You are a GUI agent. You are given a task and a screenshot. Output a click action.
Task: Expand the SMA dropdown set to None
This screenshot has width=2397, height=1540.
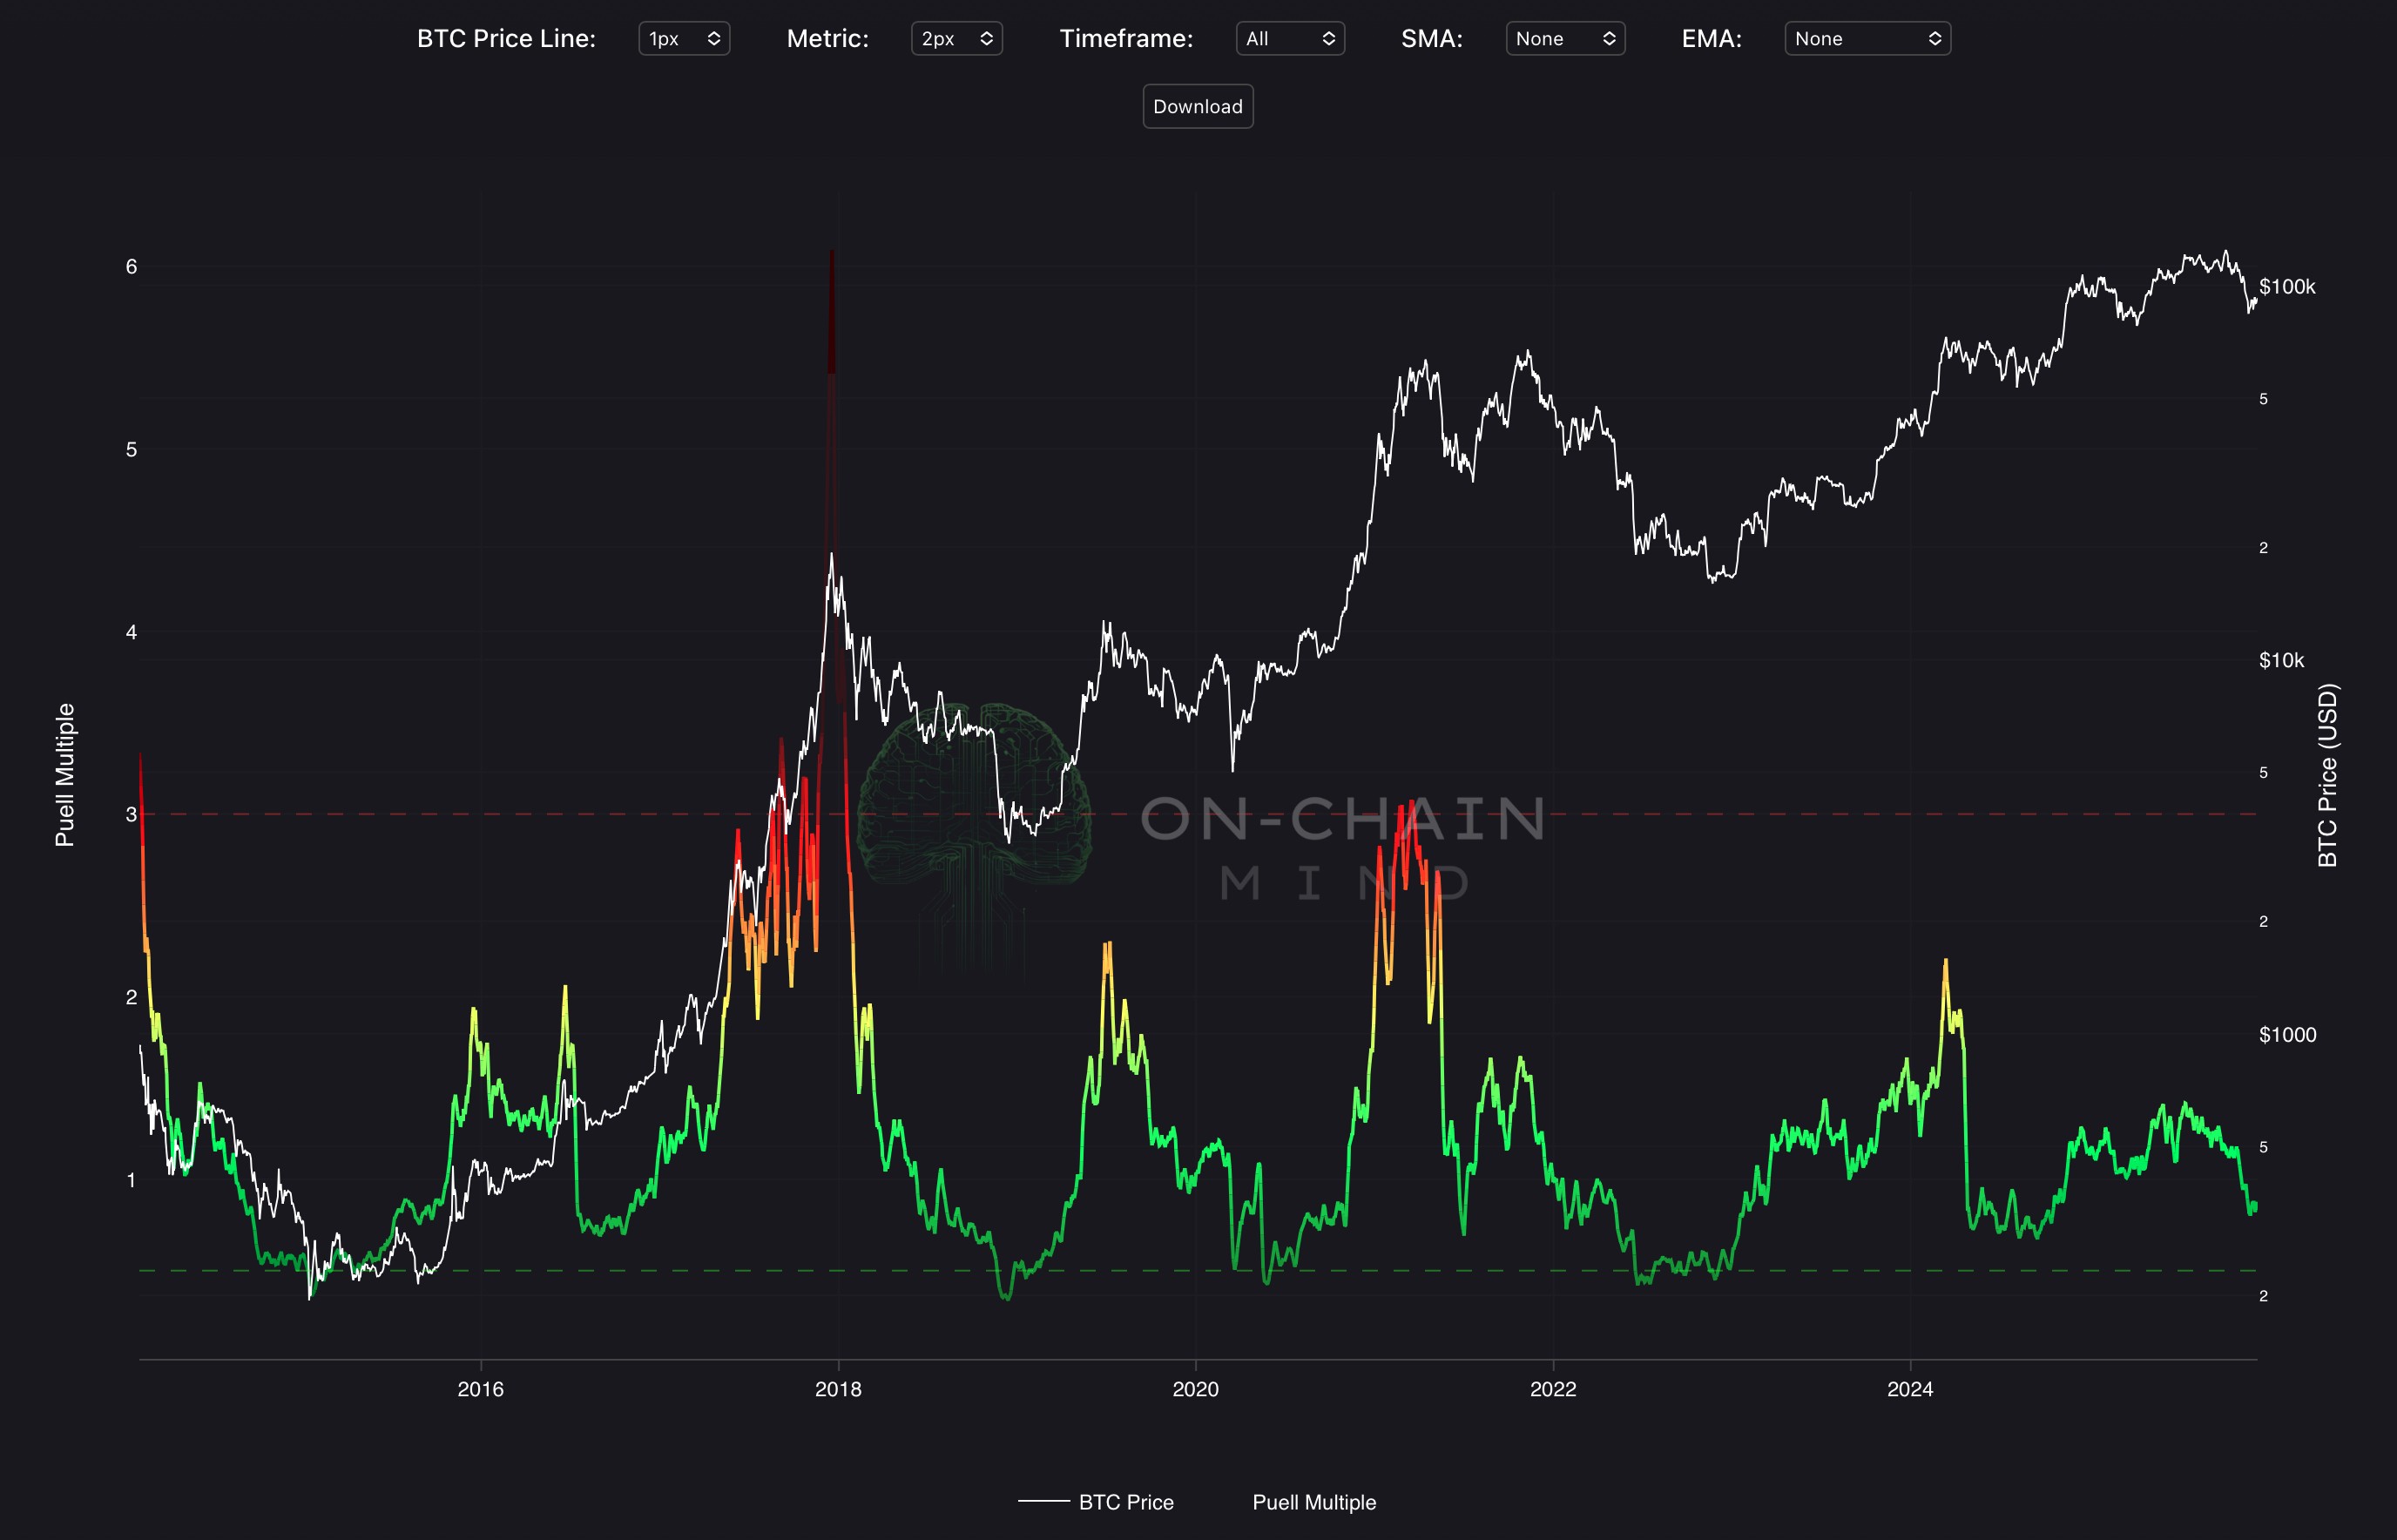tap(1564, 39)
